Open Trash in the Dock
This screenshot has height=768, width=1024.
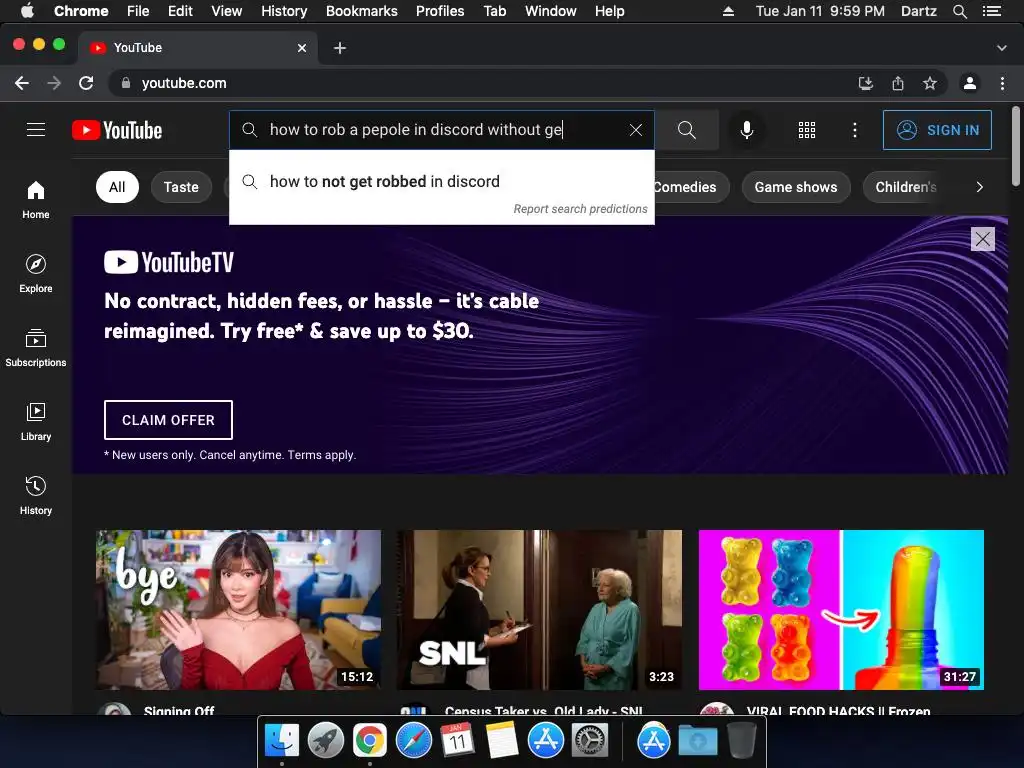[741, 740]
